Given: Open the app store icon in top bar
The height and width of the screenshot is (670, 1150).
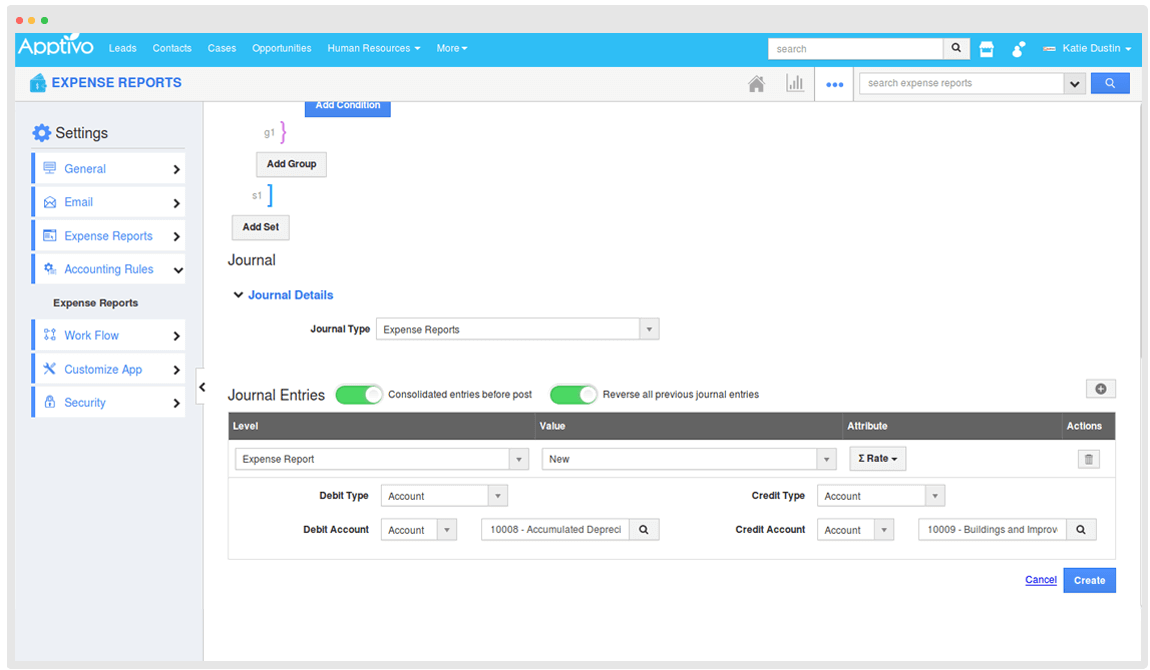Looking at the screenshot, I should point(986,48).
